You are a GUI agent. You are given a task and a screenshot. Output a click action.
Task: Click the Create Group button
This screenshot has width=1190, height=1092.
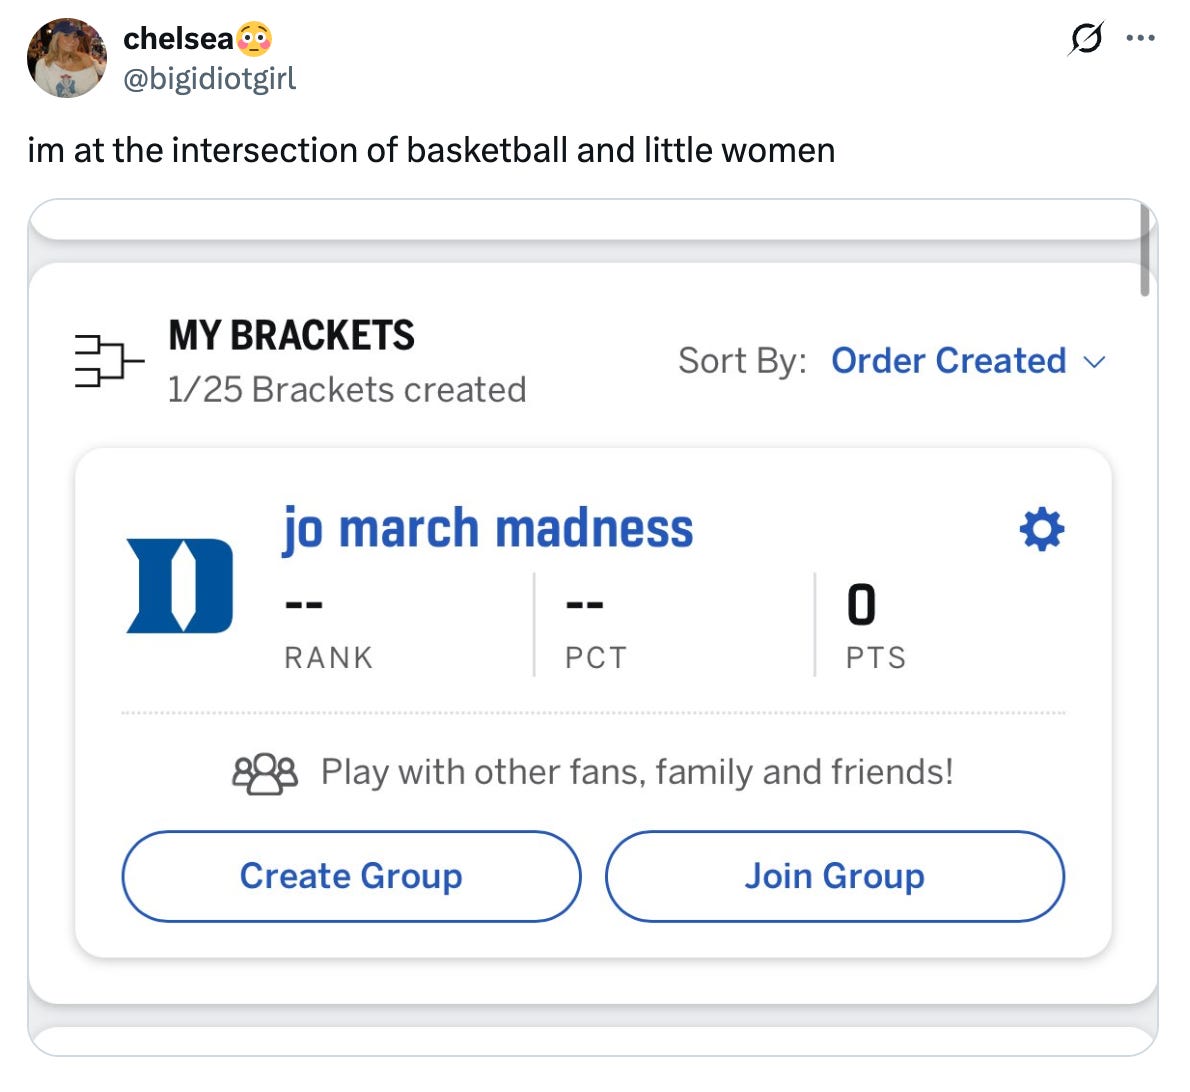point(351,876)
